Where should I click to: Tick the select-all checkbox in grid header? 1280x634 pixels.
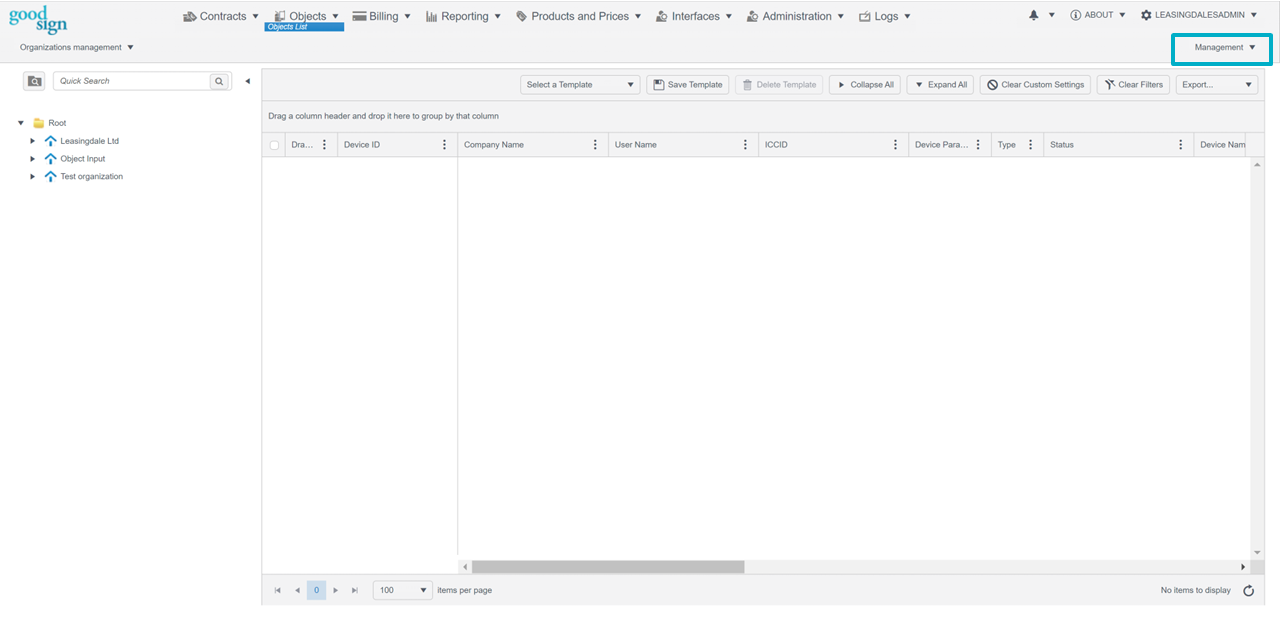tap(274, 145)
